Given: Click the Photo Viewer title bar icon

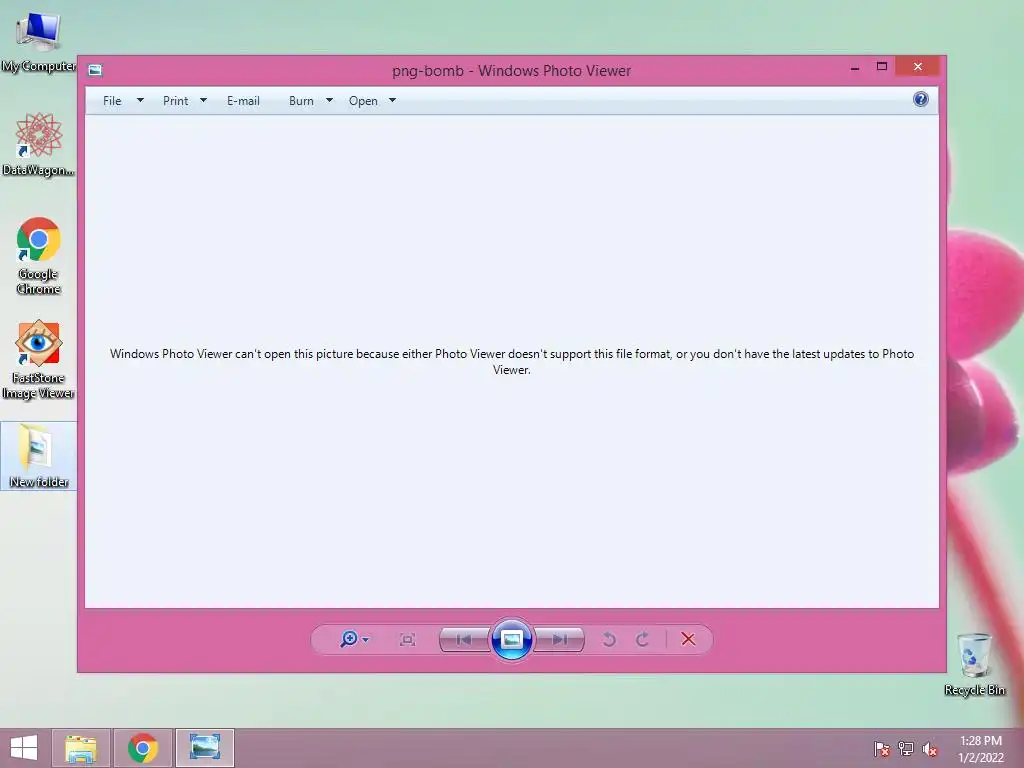Looking at the screenshot, I should [95, 70].
